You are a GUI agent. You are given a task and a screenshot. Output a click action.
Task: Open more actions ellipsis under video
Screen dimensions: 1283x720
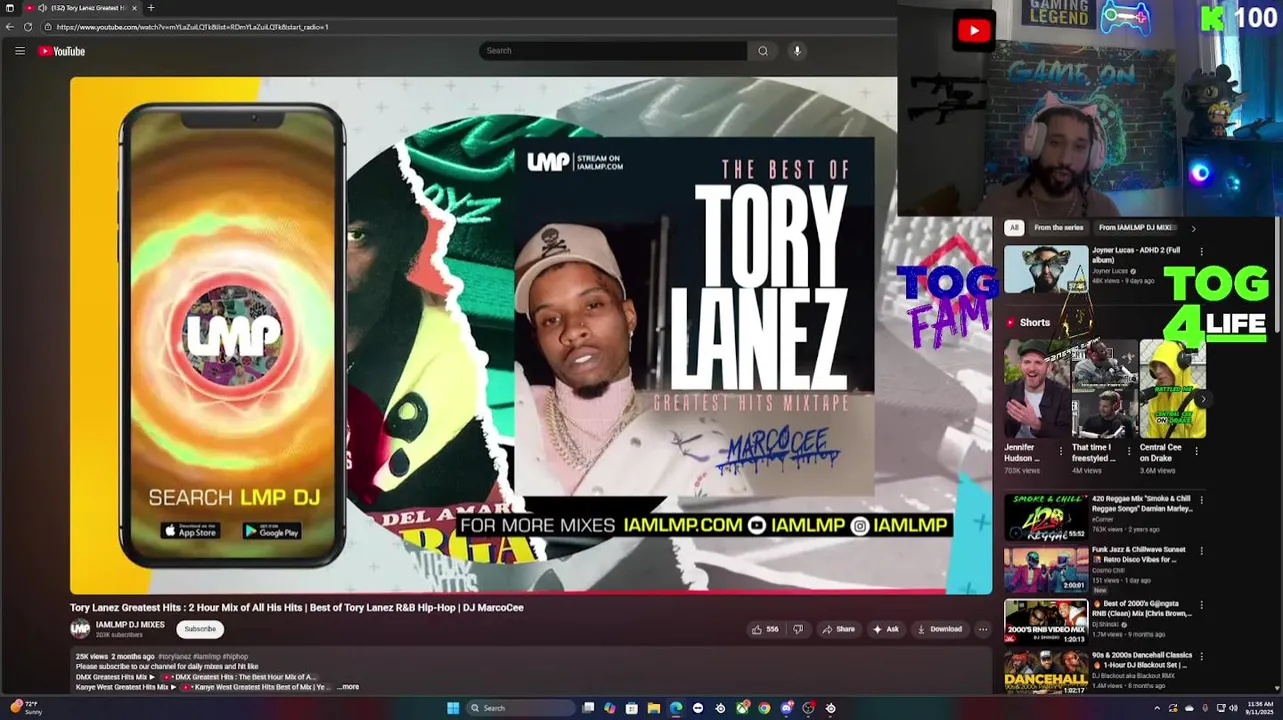click(x=983, y=629)
